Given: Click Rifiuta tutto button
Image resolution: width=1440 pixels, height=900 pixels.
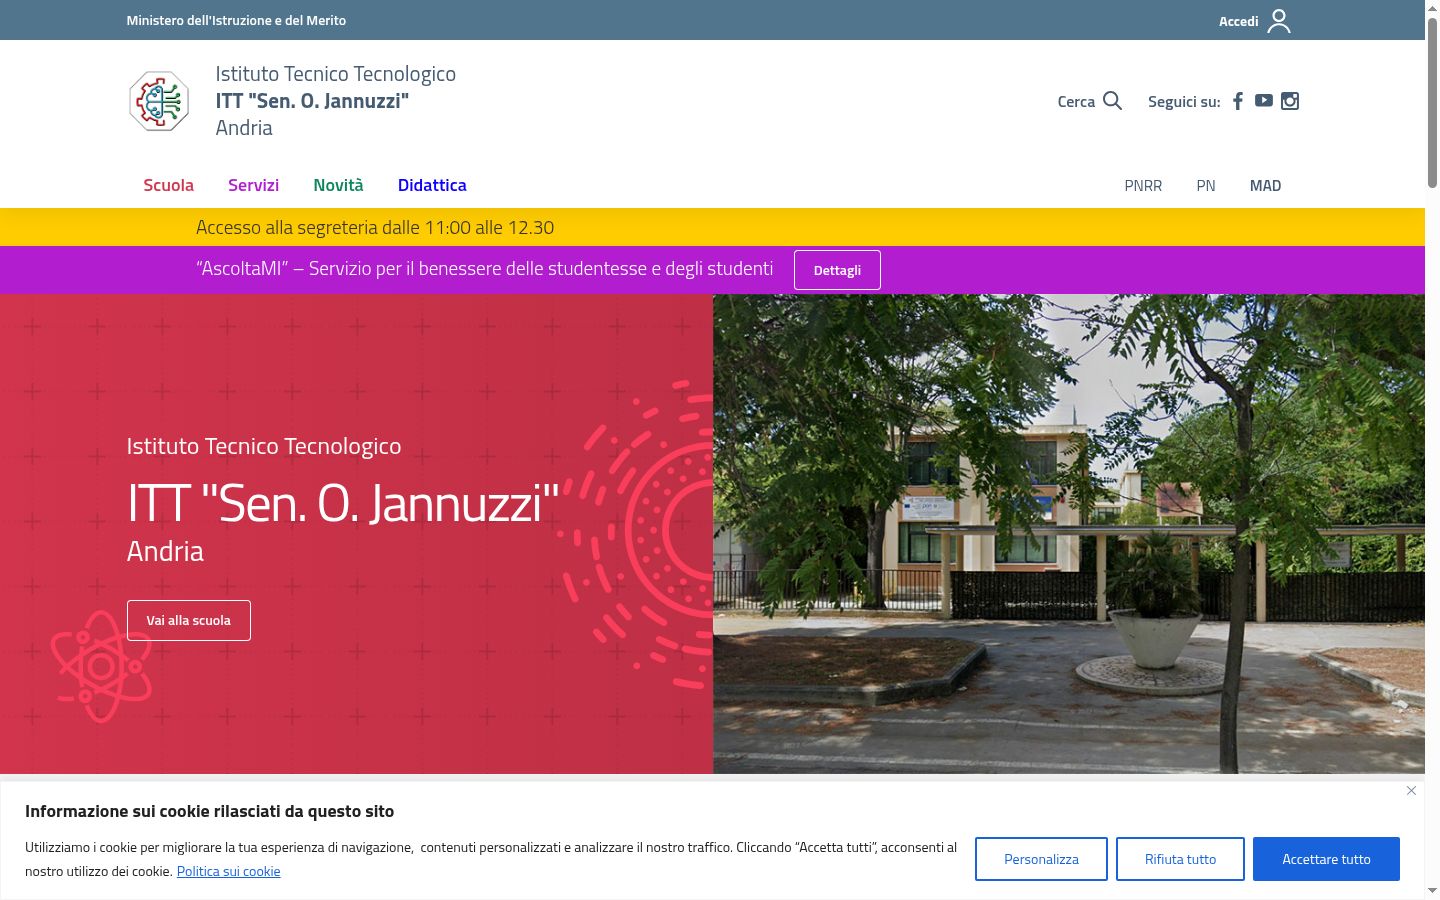Looking at the screenshot, I should [1180, 859].
